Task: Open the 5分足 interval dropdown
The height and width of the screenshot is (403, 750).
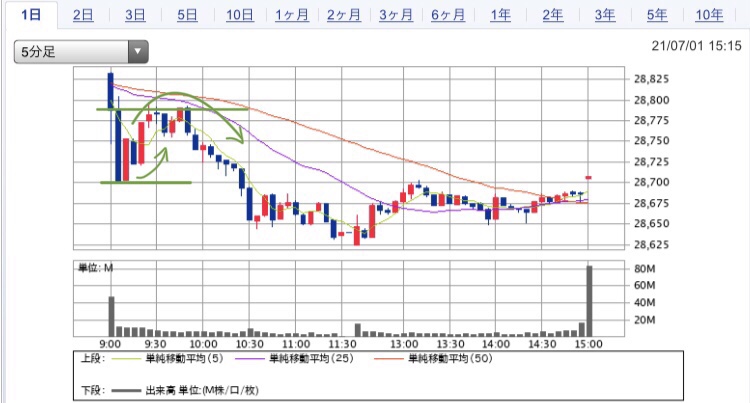Action: [81, 52]
